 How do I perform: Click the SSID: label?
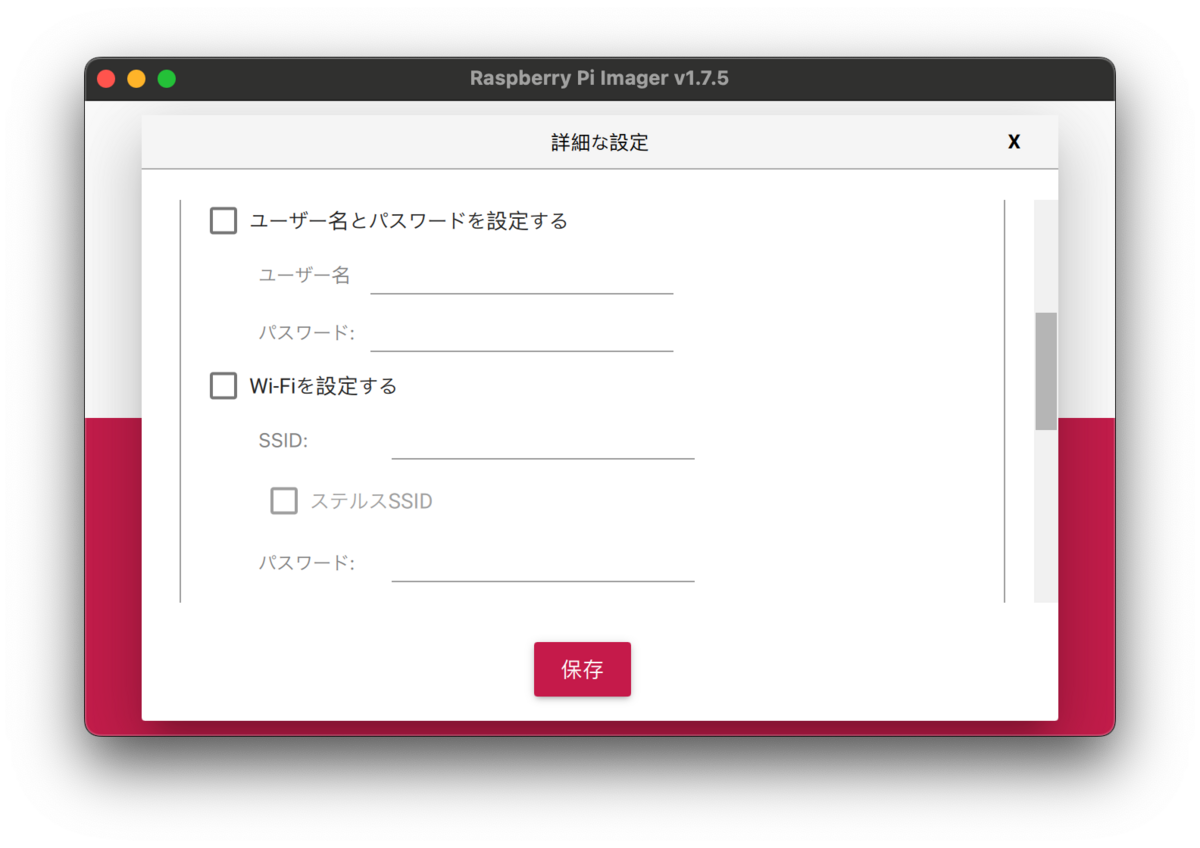tap(283, 441)
